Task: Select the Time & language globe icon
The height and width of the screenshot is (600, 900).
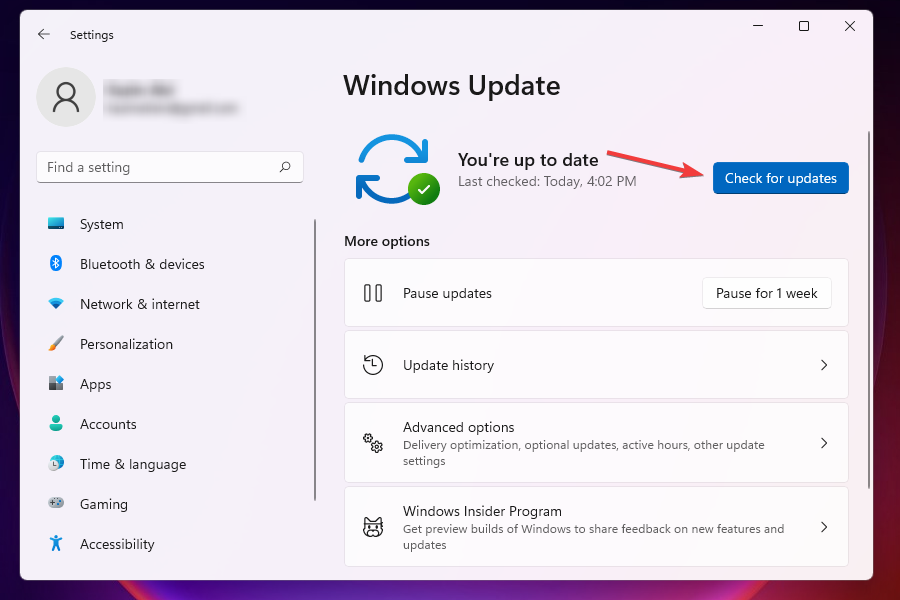Action: (x=56, y=463)
